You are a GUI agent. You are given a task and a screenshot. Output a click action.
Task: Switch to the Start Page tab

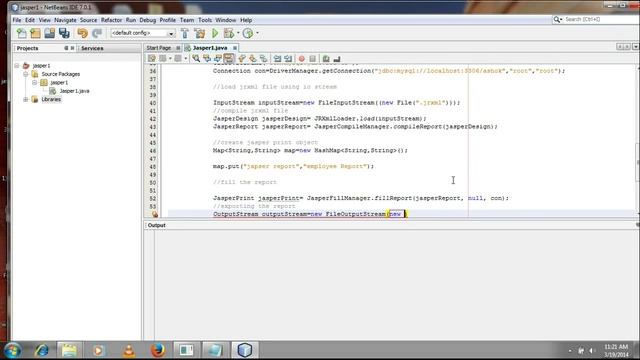(159, 48)
